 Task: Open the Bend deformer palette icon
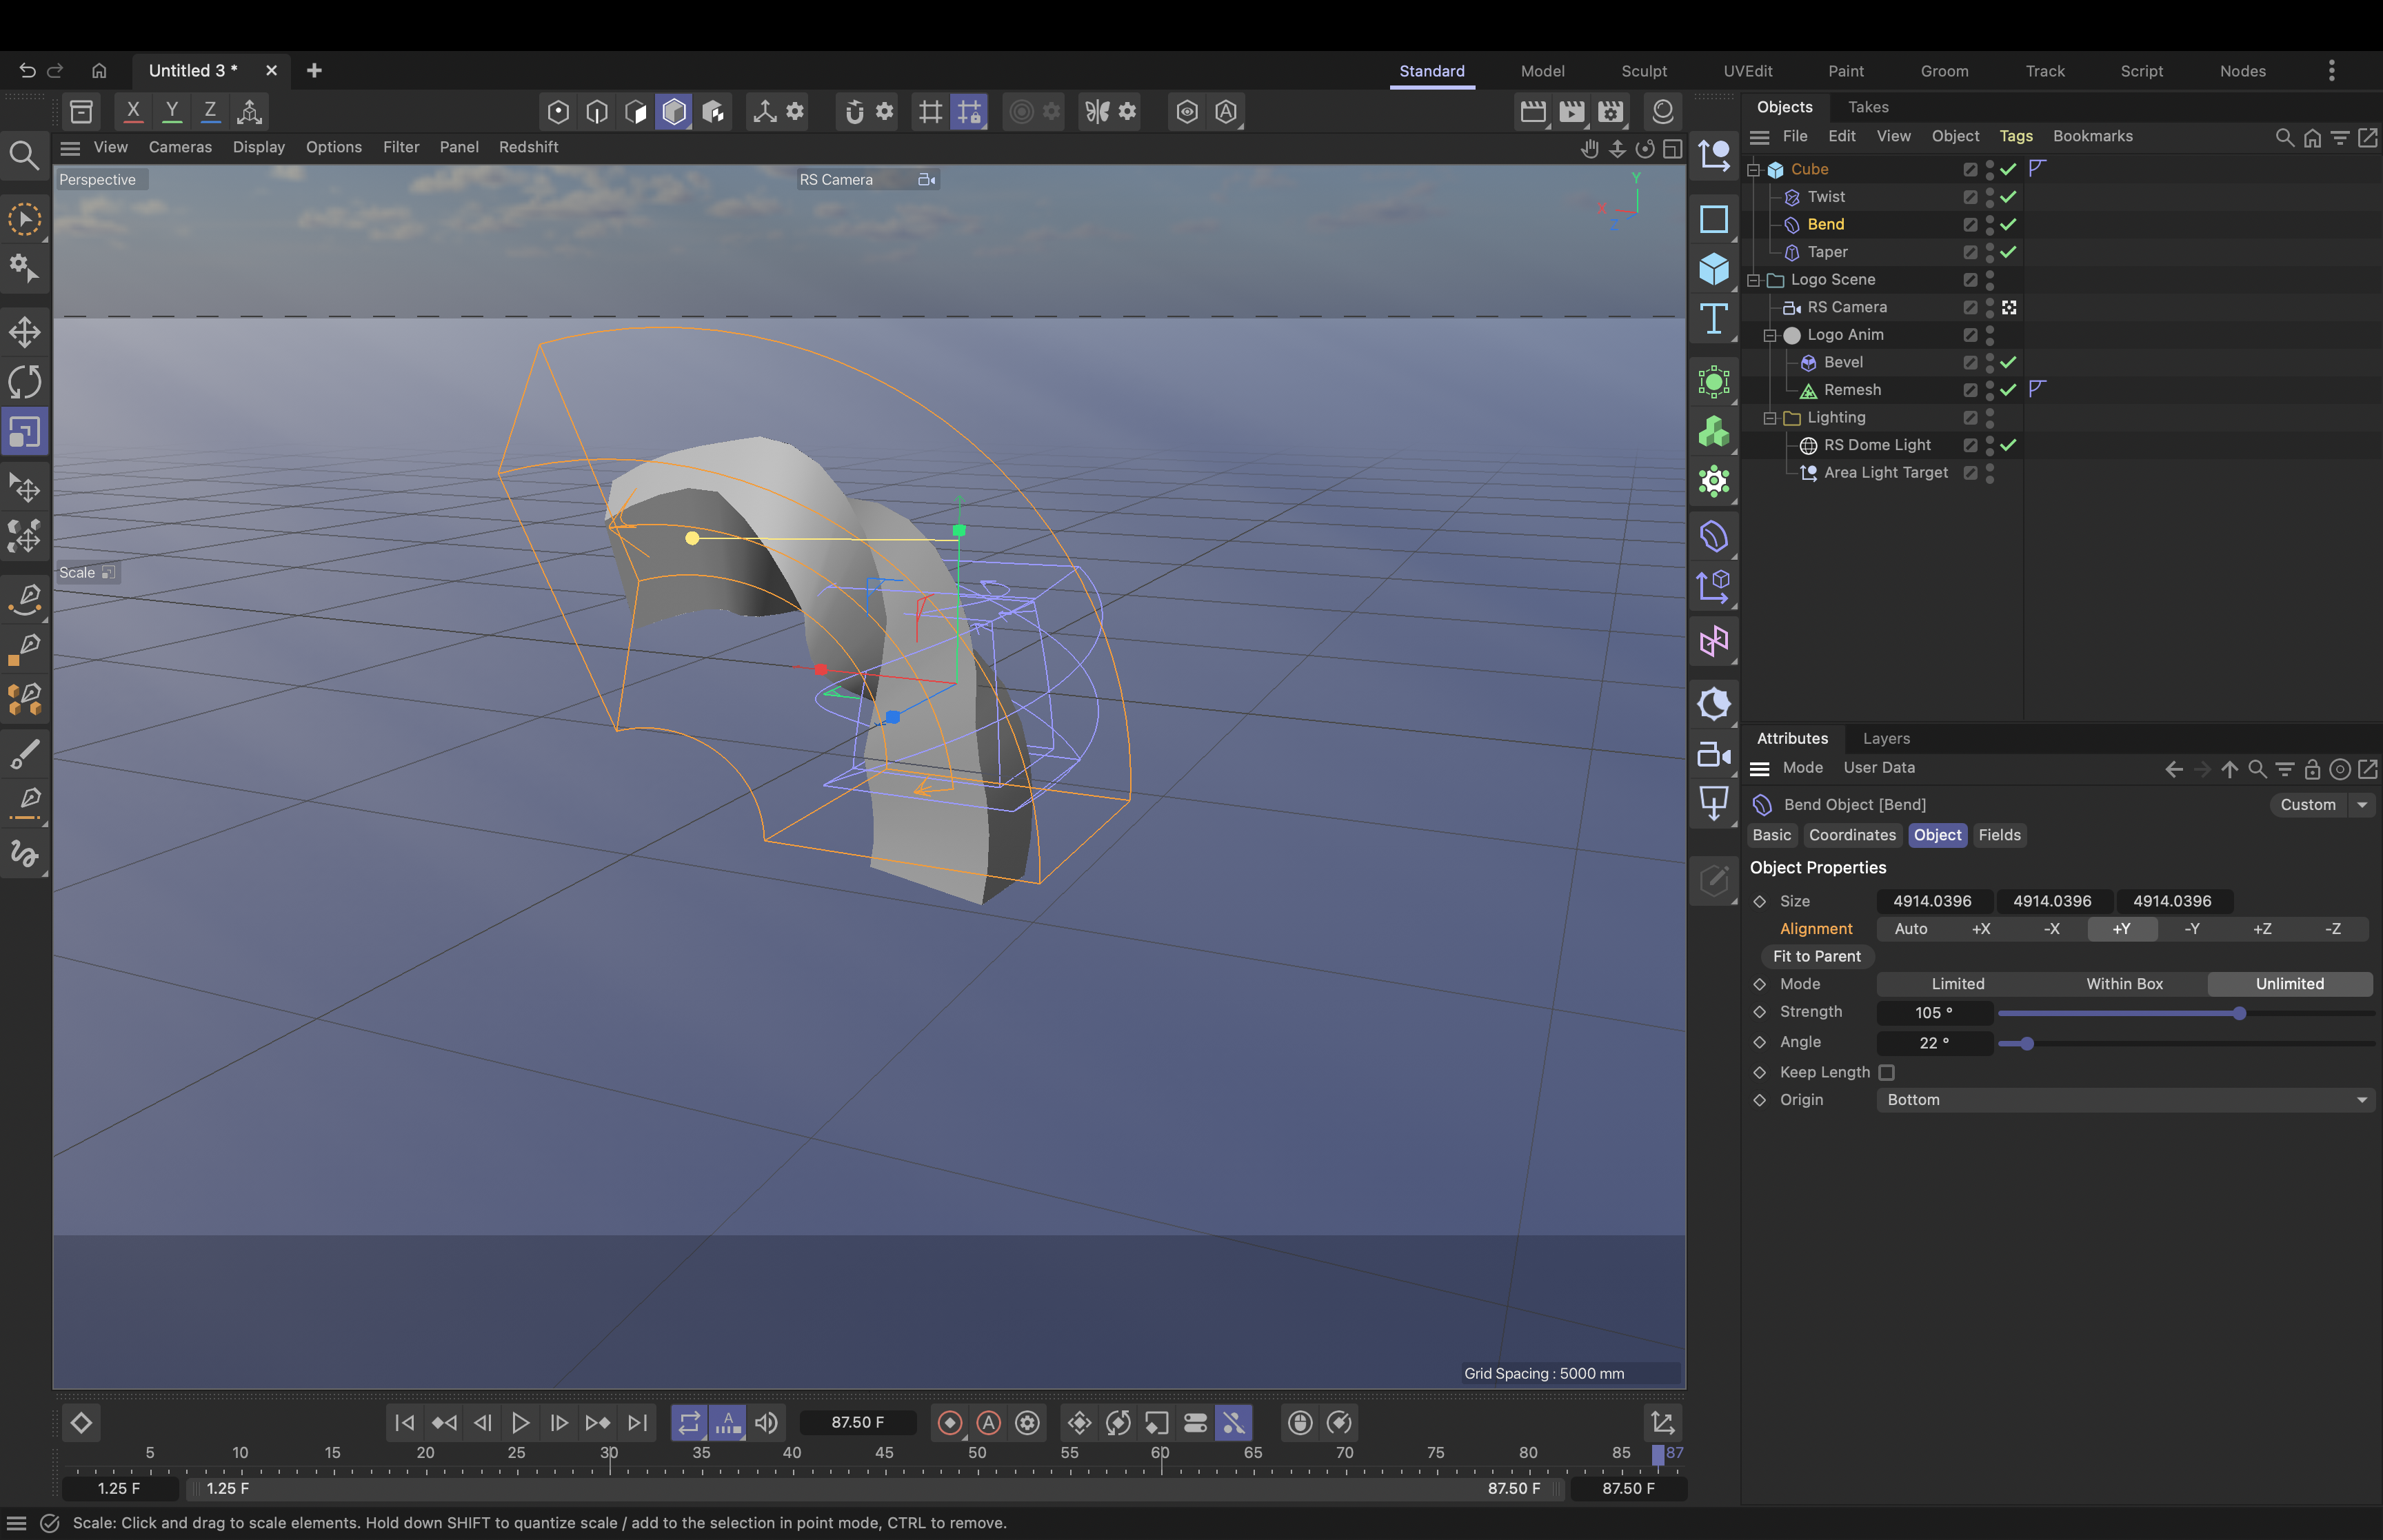click(x=1714, y=536)
